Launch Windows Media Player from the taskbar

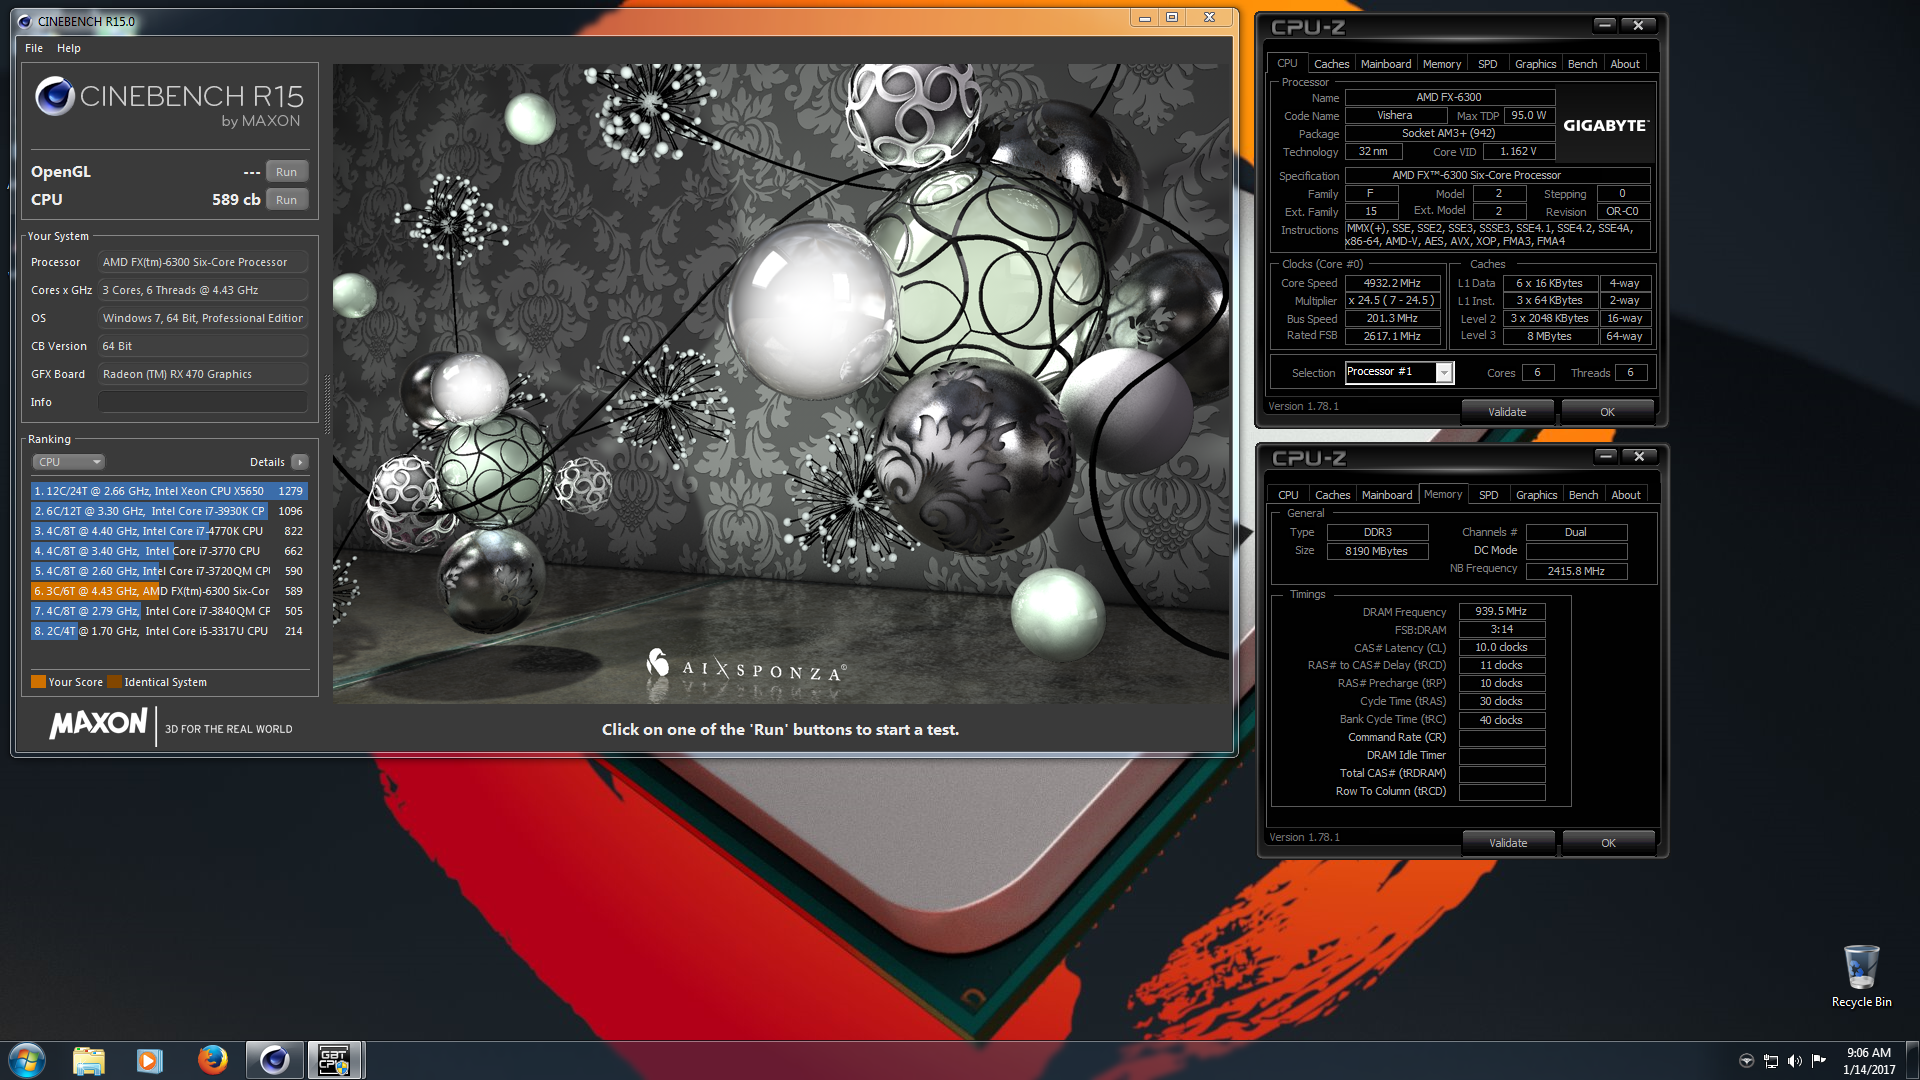tap(149, 1060)
